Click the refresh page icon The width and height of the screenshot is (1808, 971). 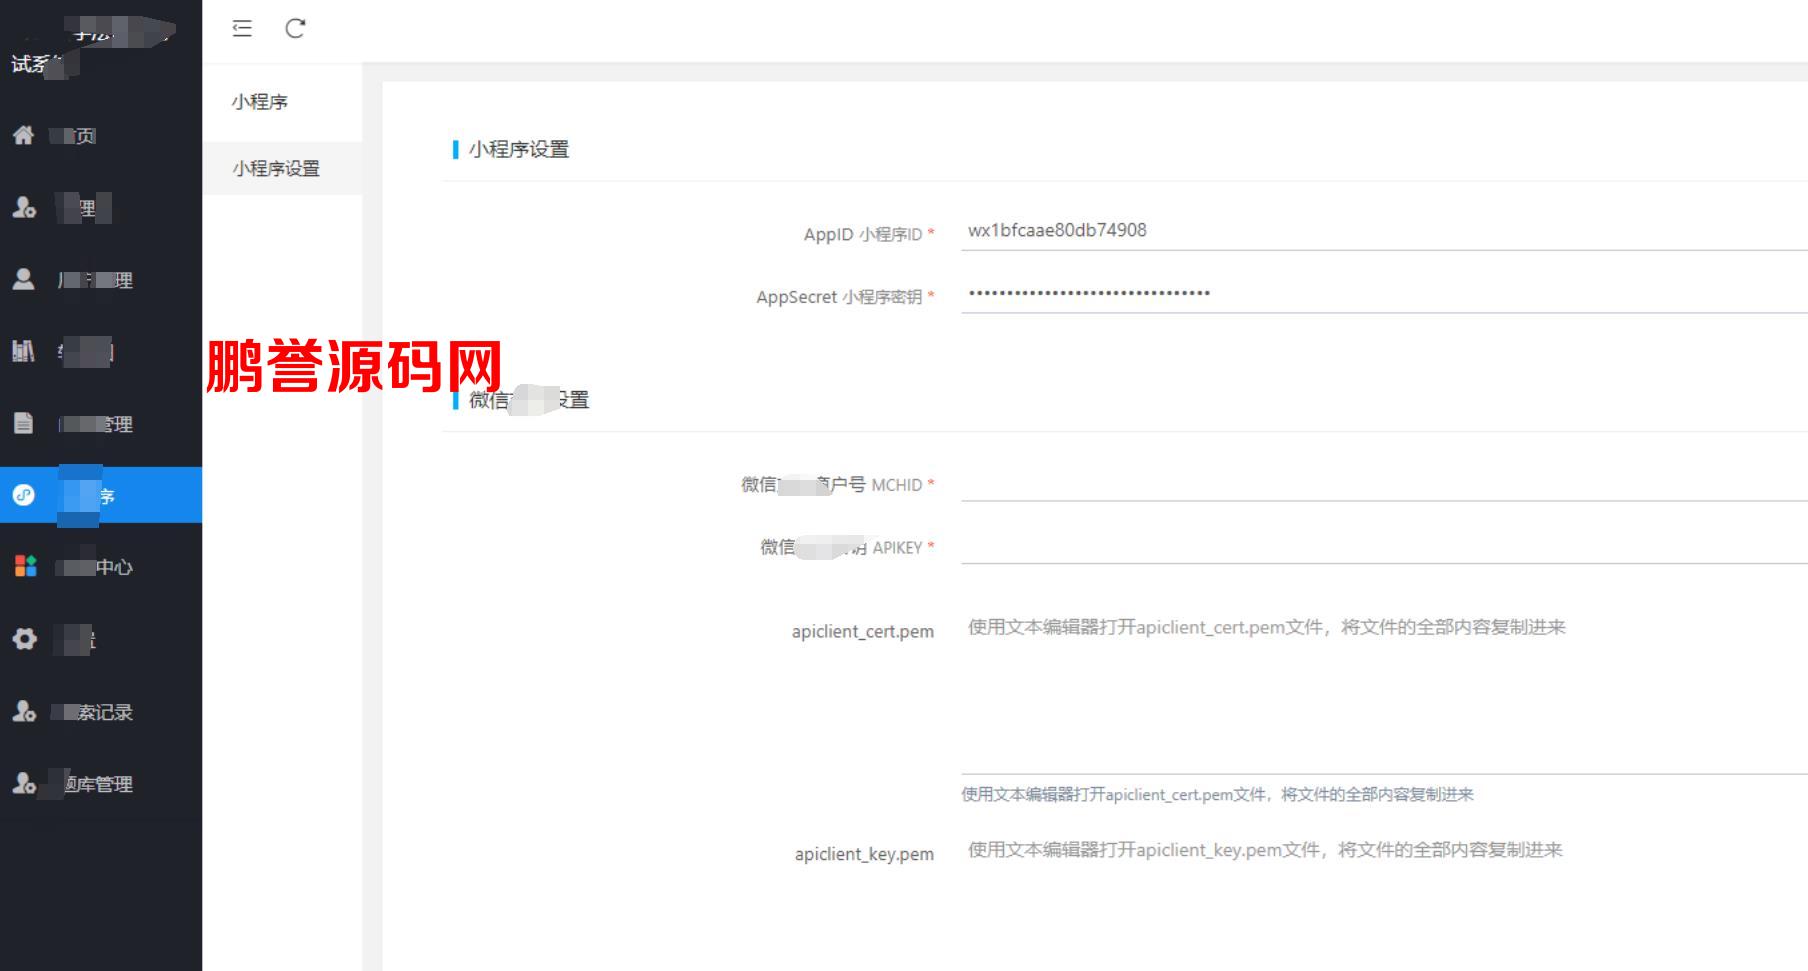click(295, 28)
